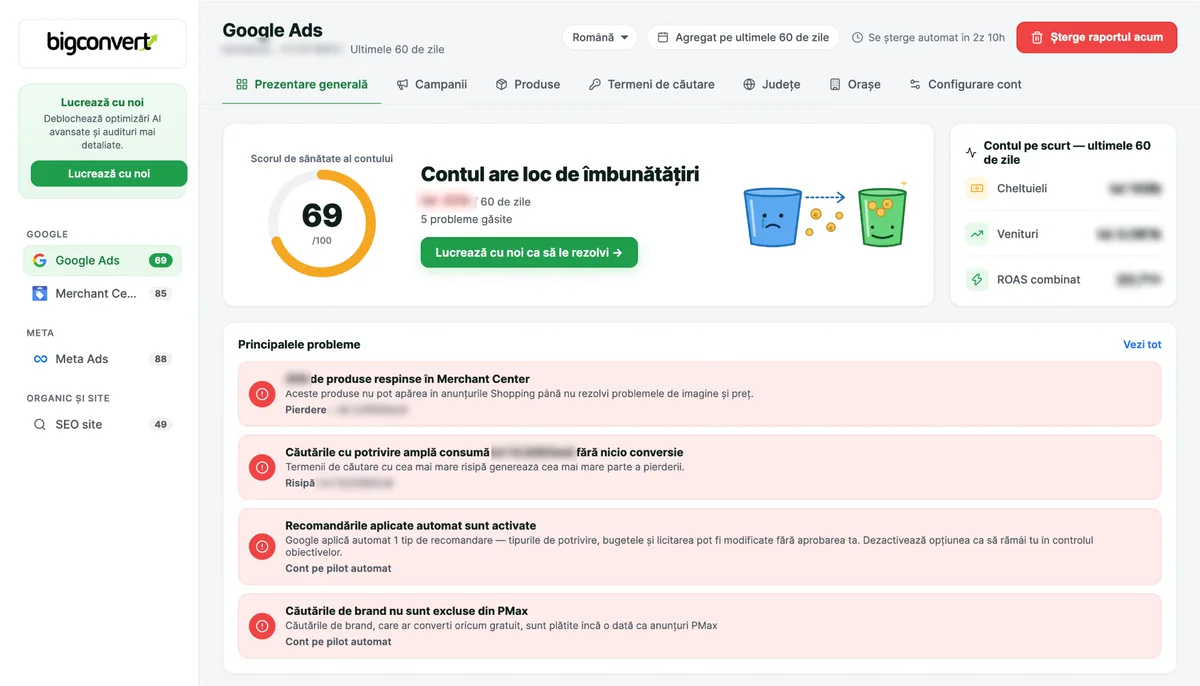Click the Meta infinity icon in sidebar

point(40,359)
